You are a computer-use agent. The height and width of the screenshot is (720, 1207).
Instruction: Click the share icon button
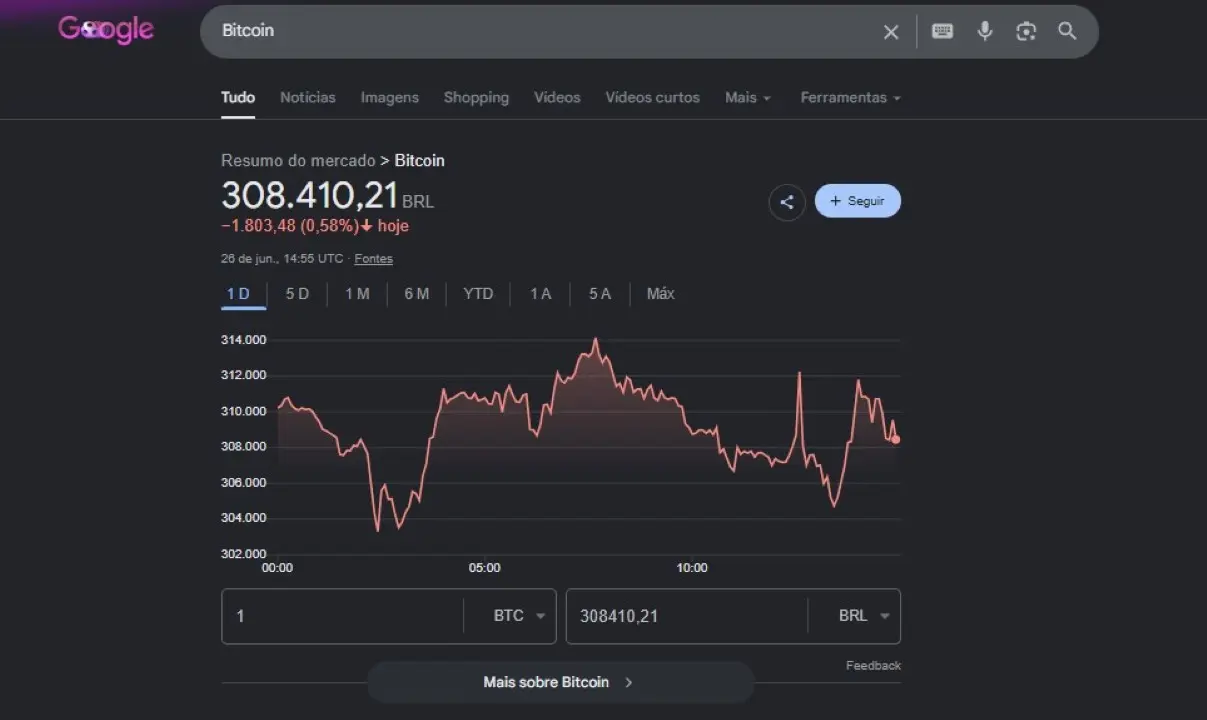(787, 202)
